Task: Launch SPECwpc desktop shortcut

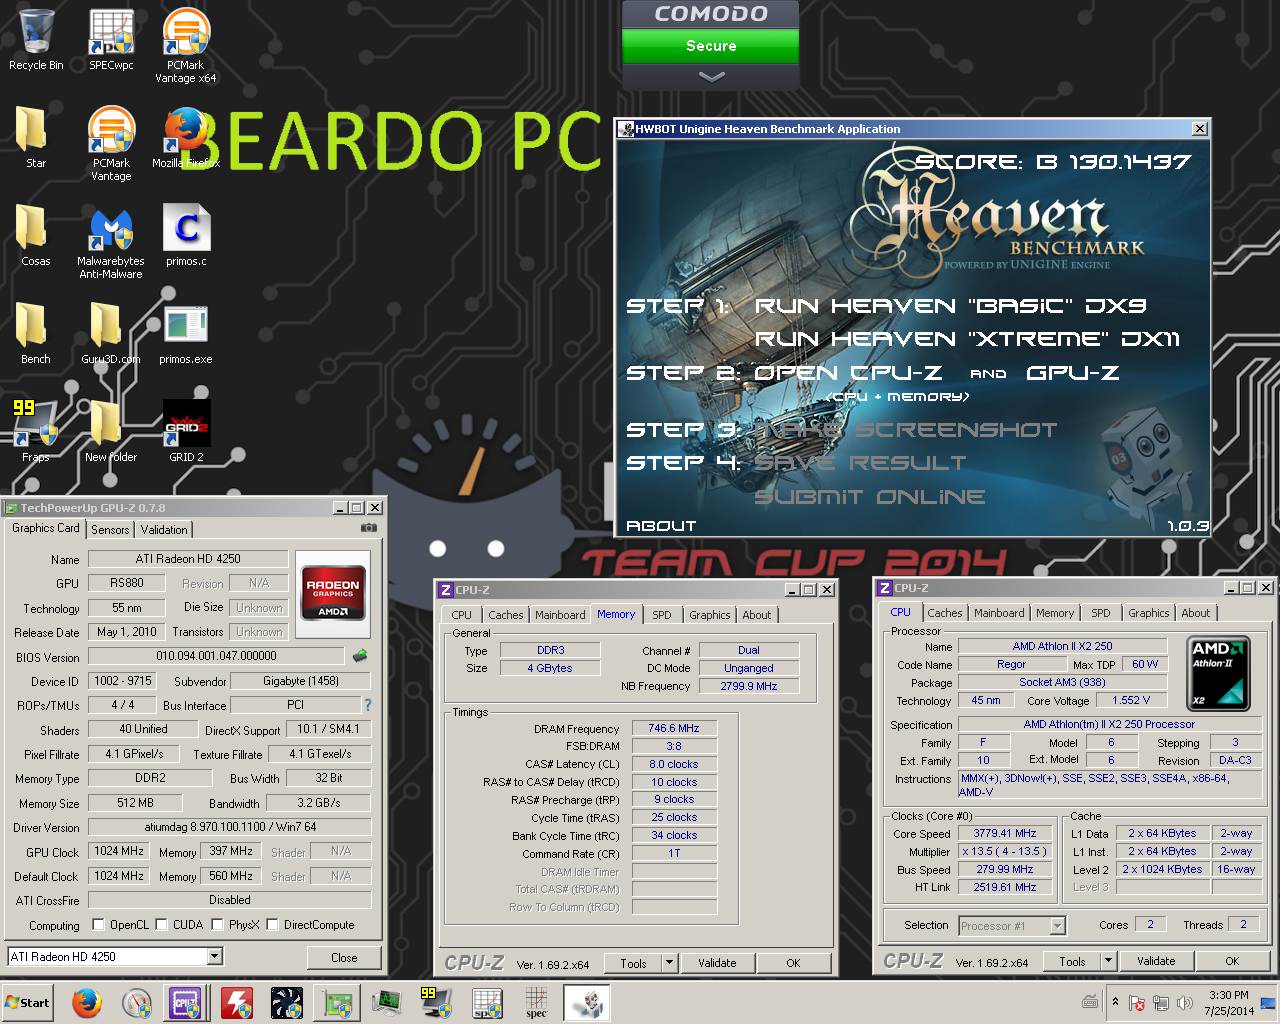Action: coord(111,40)
